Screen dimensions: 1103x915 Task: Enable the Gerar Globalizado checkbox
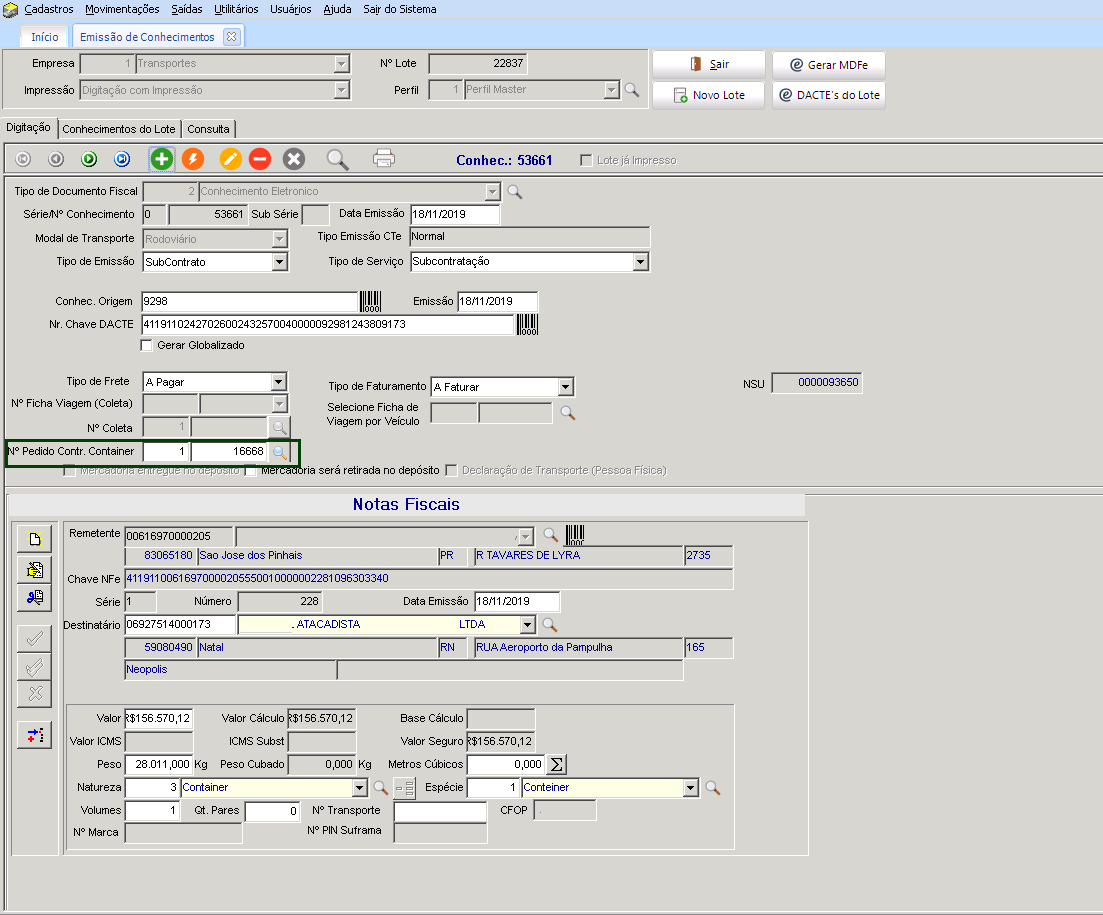click(147, 345)
